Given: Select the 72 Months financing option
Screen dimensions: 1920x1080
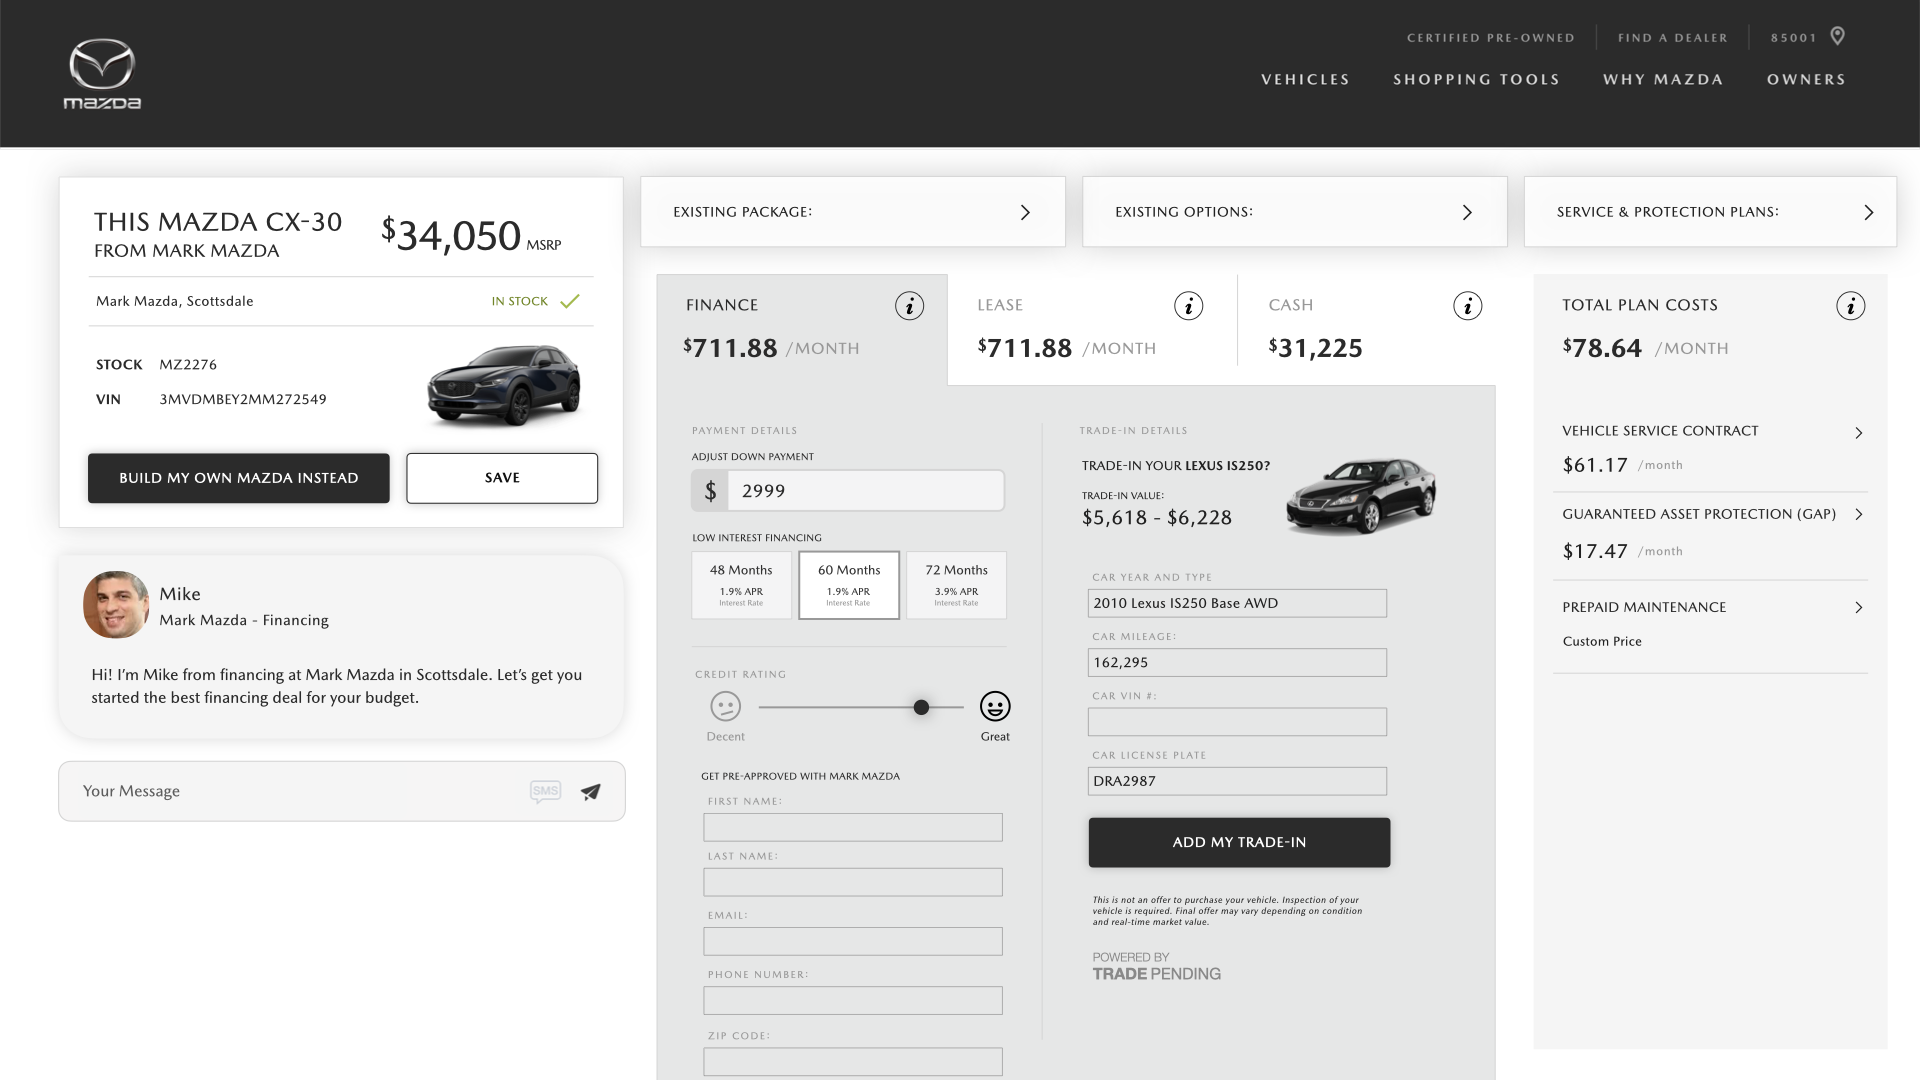Looking at the screenshot, I should (x=956, y=585).
